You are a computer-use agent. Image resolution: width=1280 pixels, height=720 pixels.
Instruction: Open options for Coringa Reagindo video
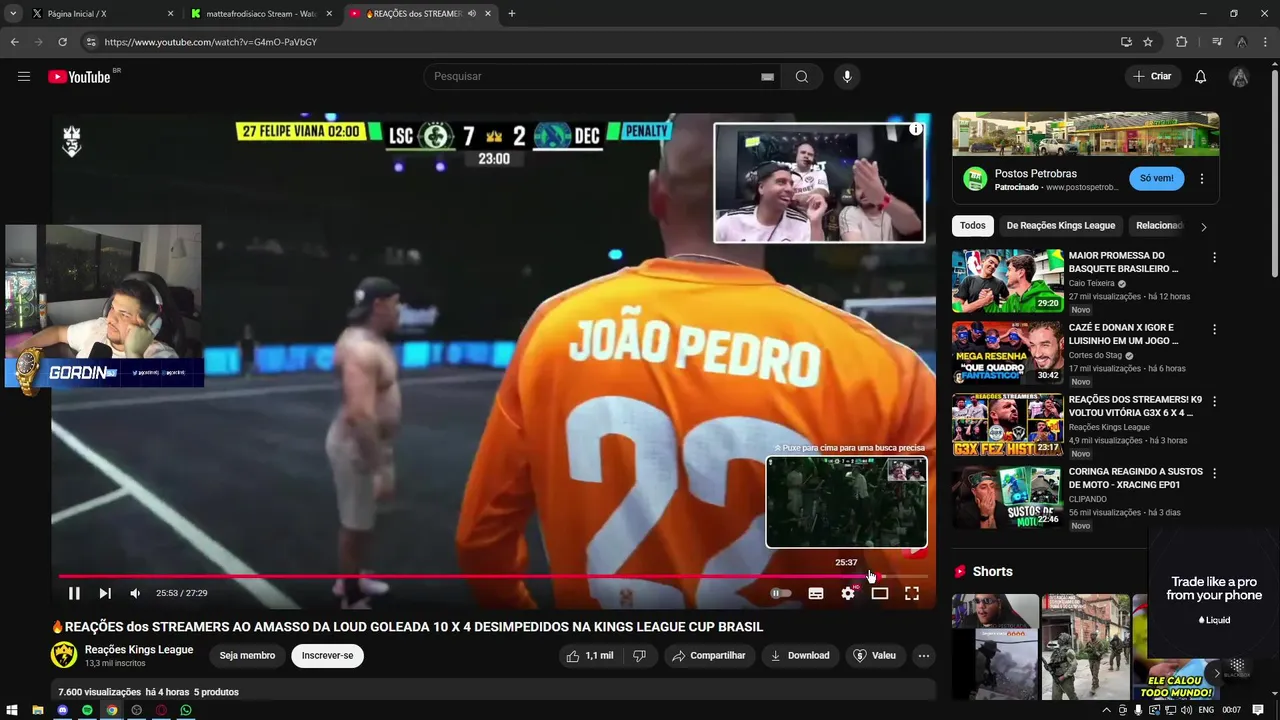[x=1215, y=474]
